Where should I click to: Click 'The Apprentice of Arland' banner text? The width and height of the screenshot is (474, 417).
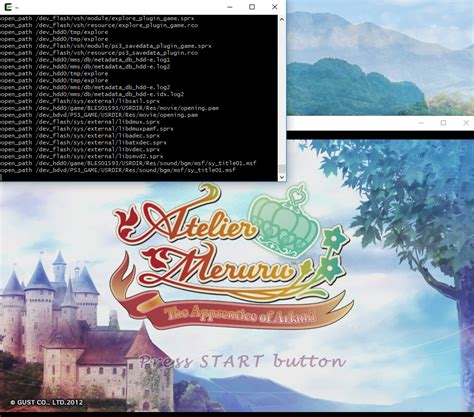coord(240,314)
